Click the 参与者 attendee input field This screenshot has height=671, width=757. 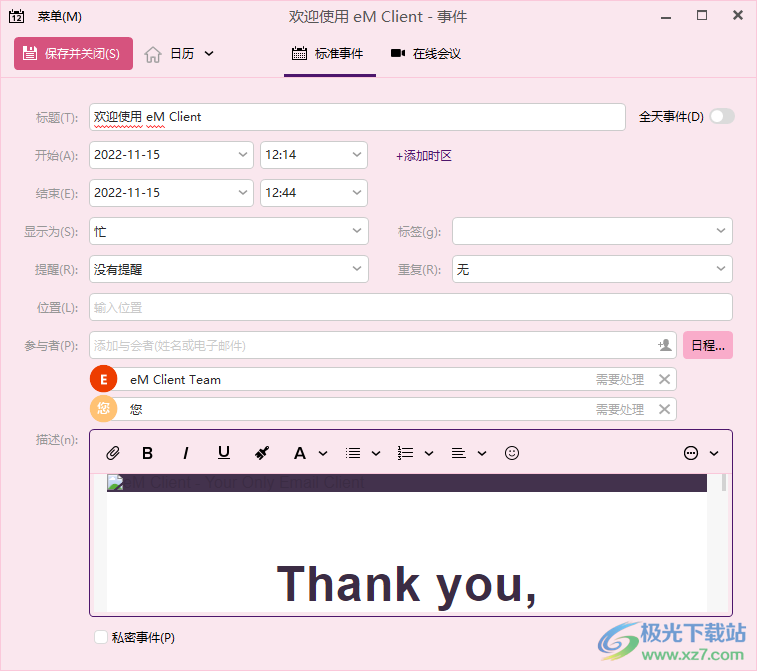(383, 345)
